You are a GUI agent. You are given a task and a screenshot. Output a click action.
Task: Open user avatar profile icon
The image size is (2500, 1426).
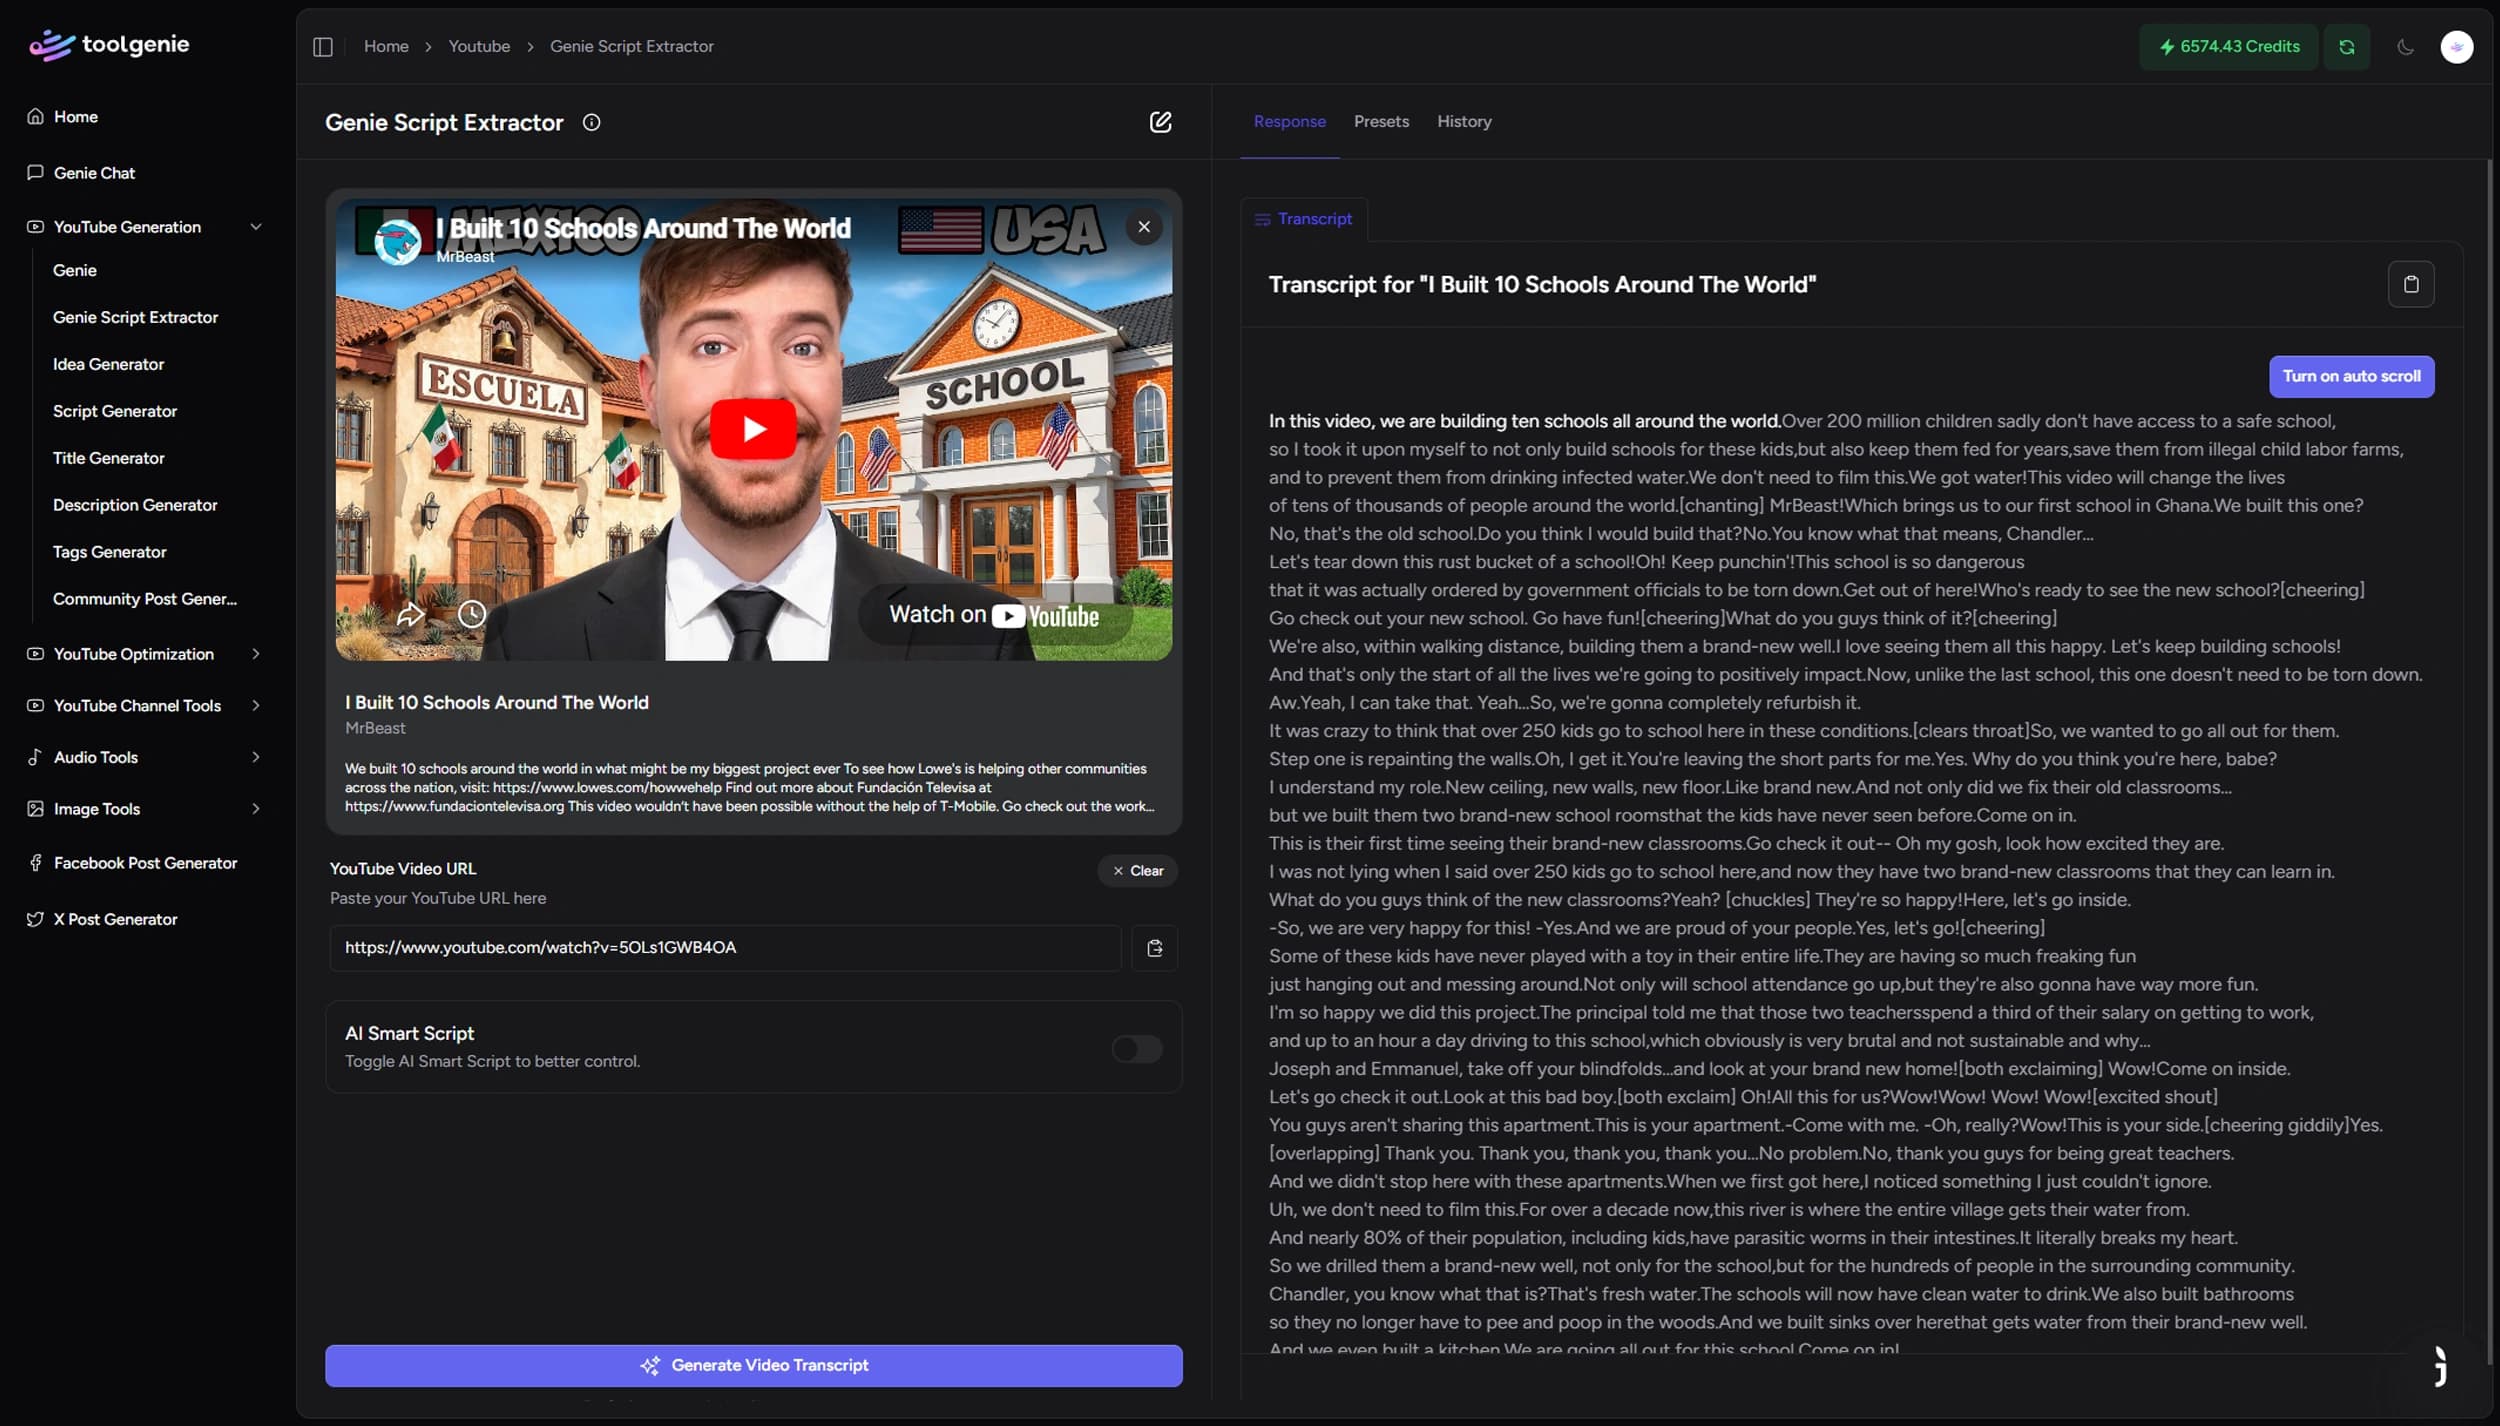click(x=2456, y=47)
